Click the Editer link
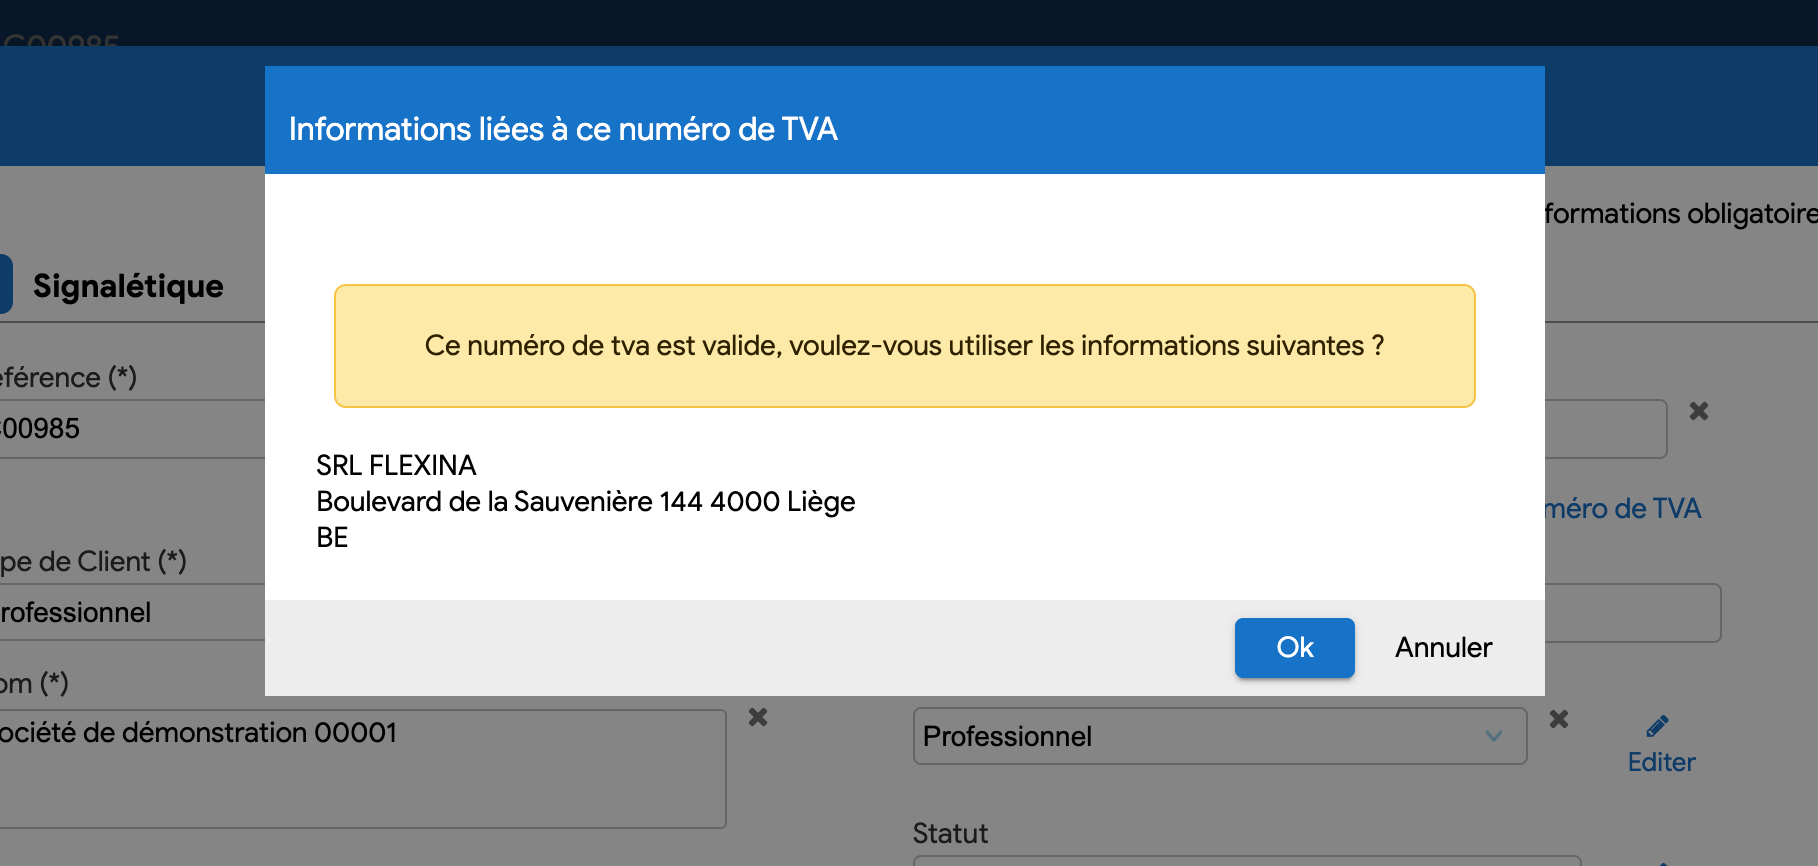 coord(1661,762)
